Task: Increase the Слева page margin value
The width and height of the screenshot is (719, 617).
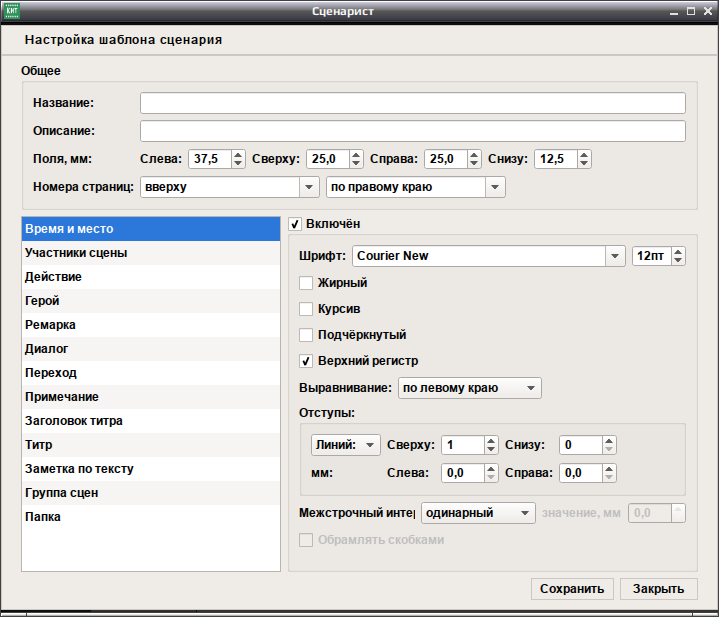Action: pyautogui.click(x=238, y=155)
